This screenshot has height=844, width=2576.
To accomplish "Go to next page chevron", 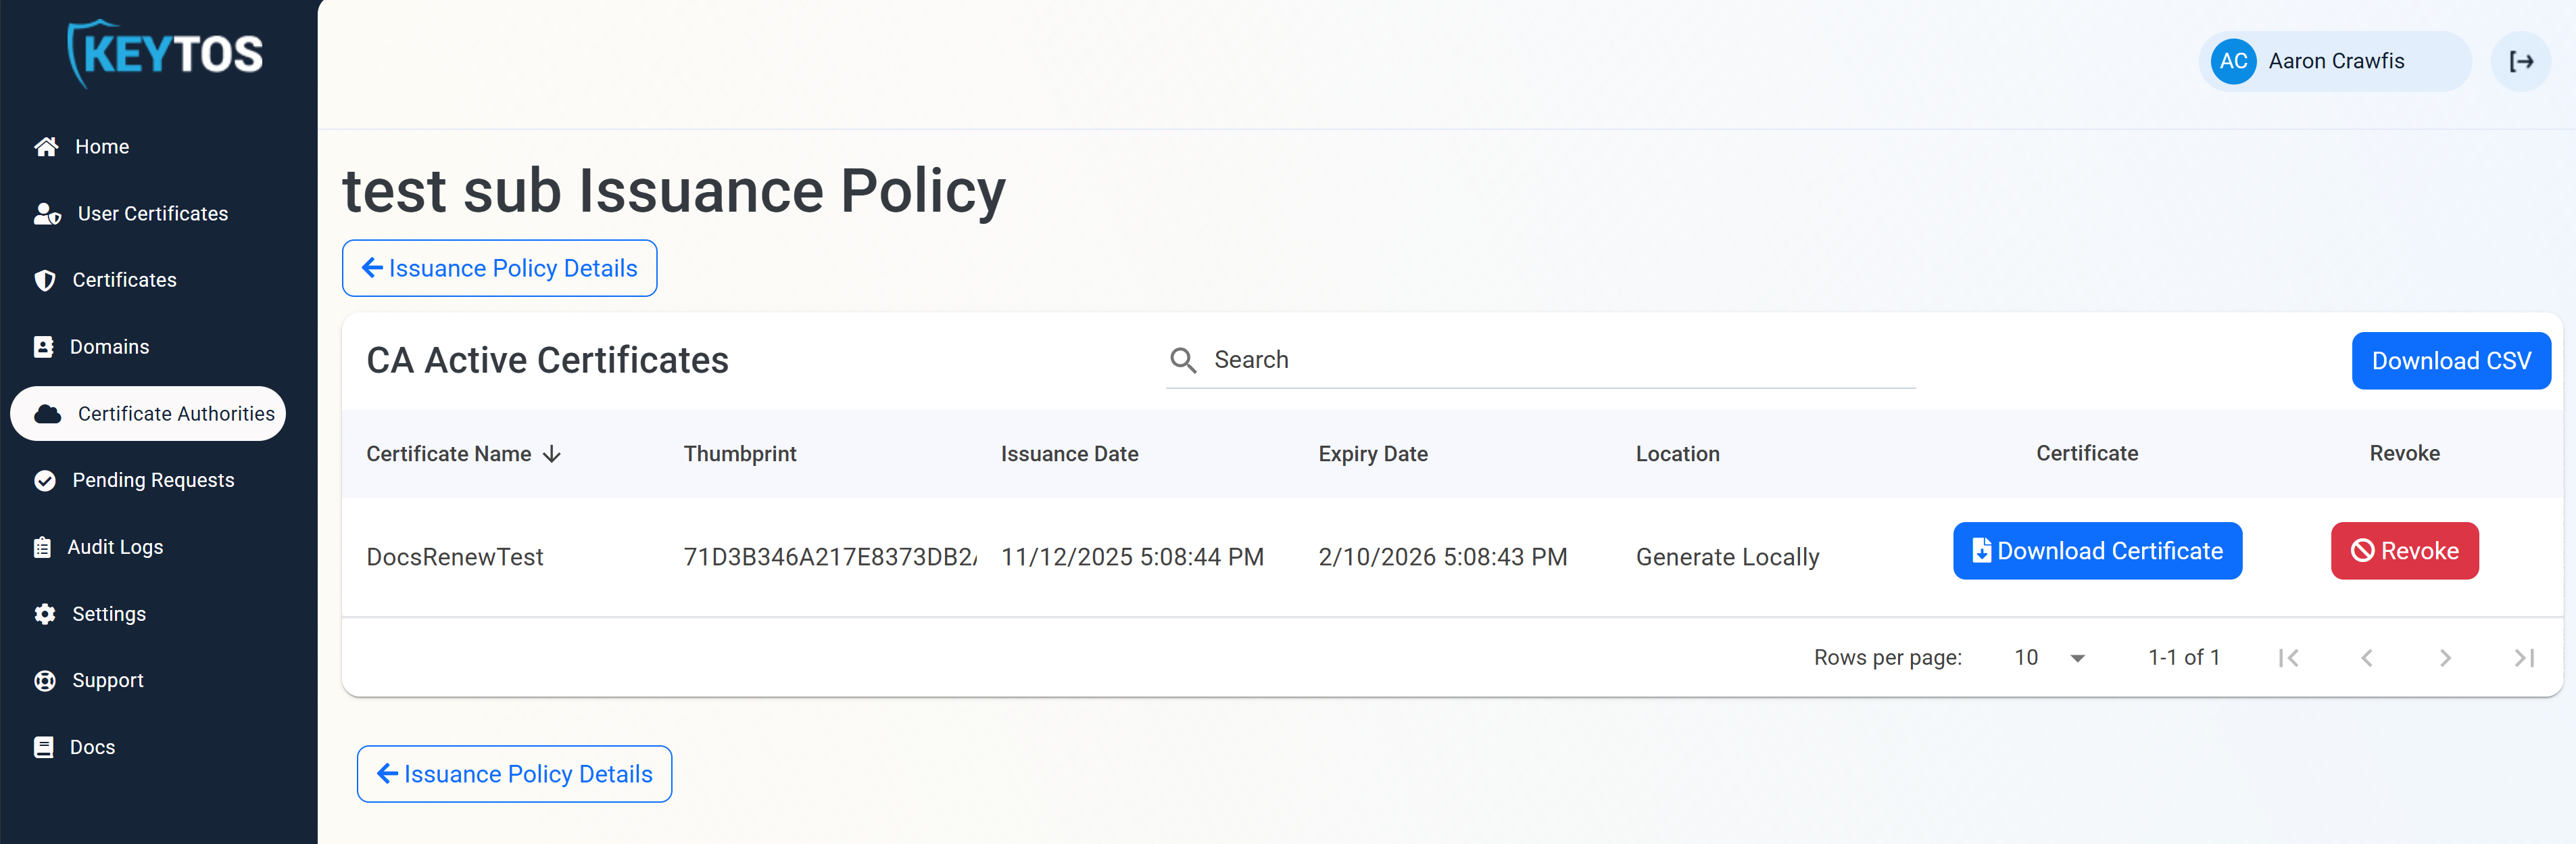I will [x=2444, y=658].
